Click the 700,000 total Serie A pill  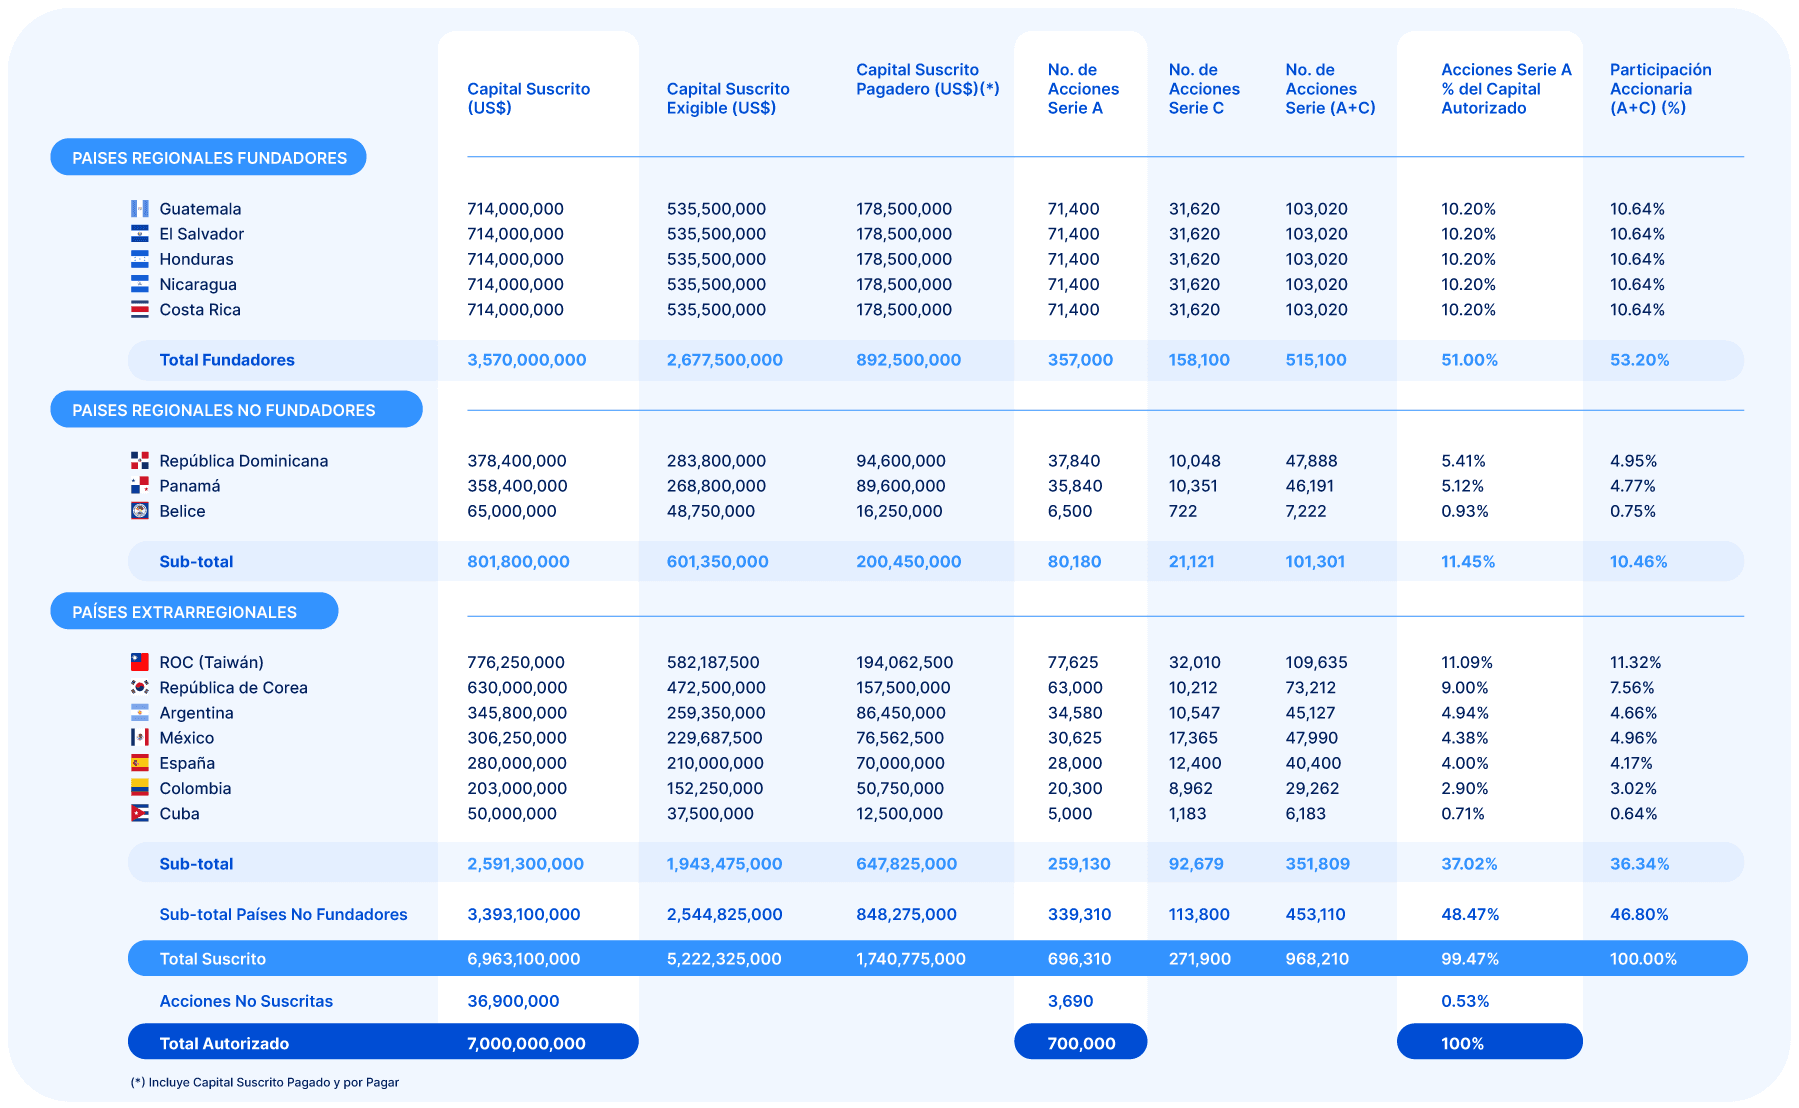pos(1081,1043)
